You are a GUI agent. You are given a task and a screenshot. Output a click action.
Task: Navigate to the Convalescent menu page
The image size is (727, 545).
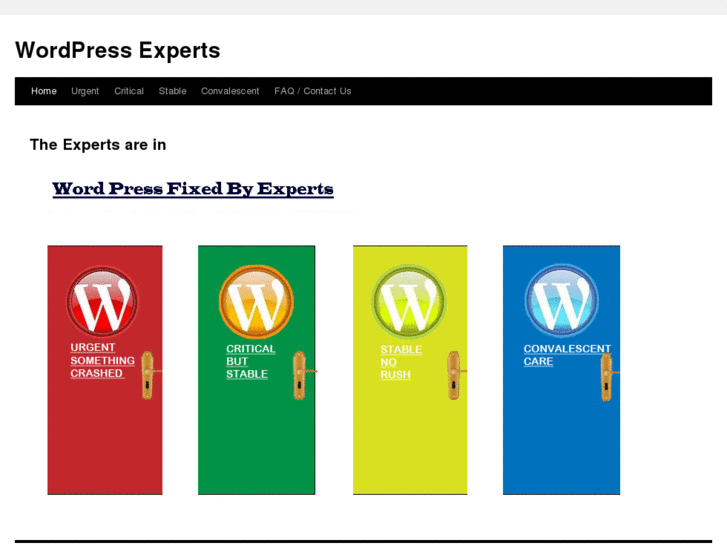coord(230,91)
